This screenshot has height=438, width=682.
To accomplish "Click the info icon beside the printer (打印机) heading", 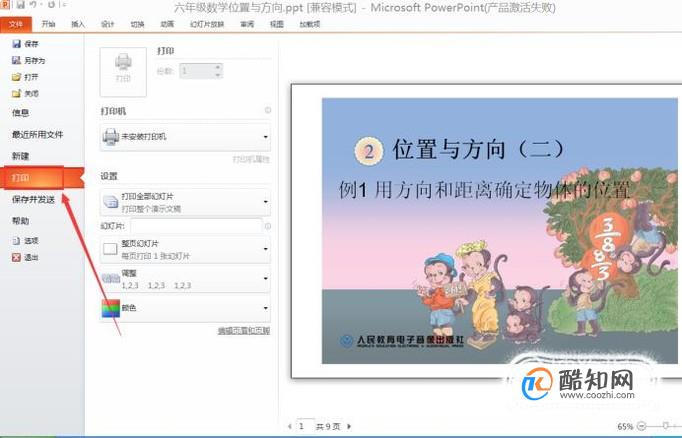I will (268, 110).
